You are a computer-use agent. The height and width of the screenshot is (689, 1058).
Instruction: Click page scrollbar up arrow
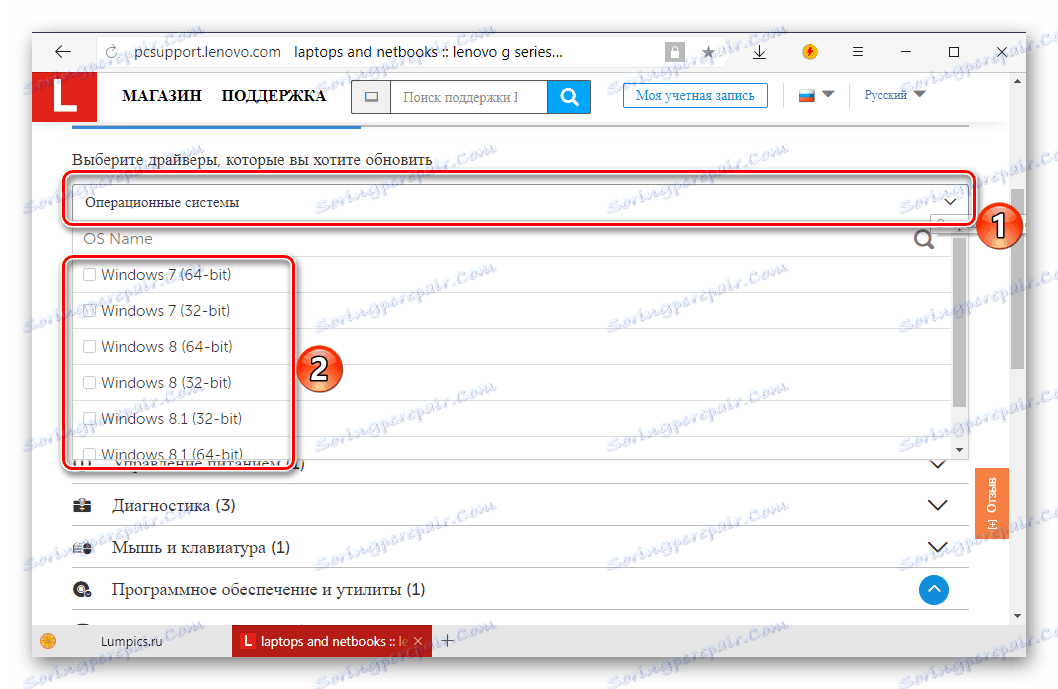[1018, 82]
